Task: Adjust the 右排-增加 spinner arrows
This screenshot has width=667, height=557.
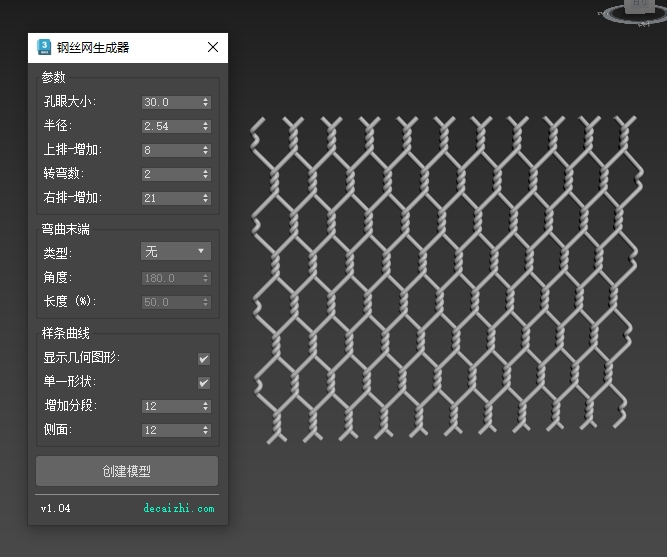Action: pos(205,198)
